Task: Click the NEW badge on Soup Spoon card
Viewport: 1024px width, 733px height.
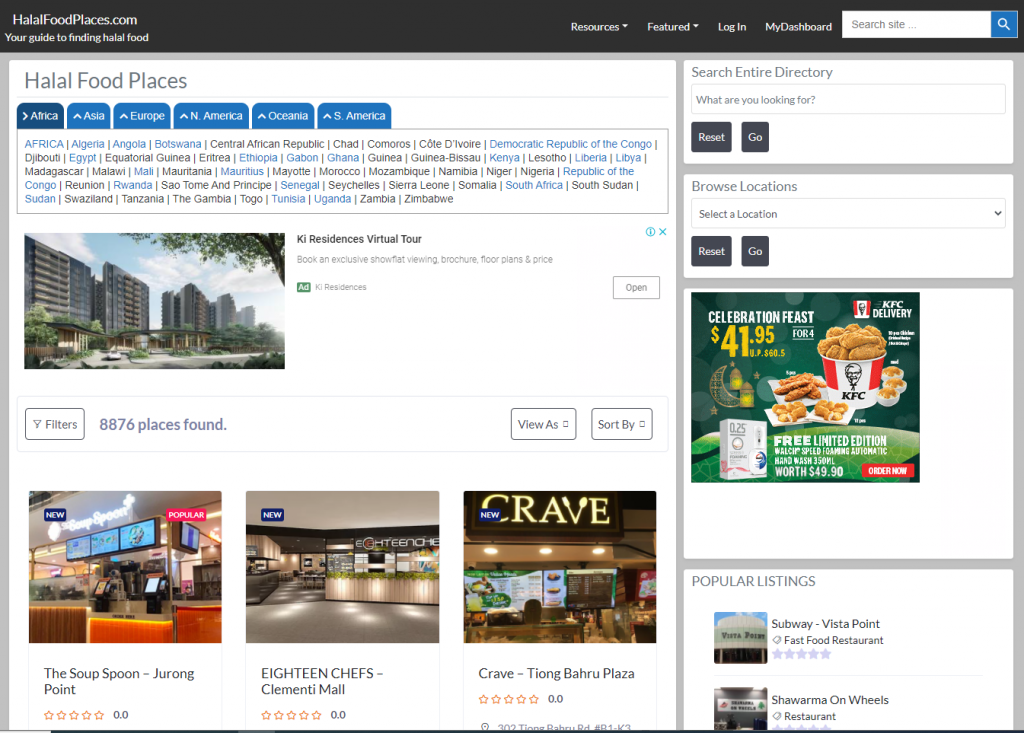Action: 55,515
